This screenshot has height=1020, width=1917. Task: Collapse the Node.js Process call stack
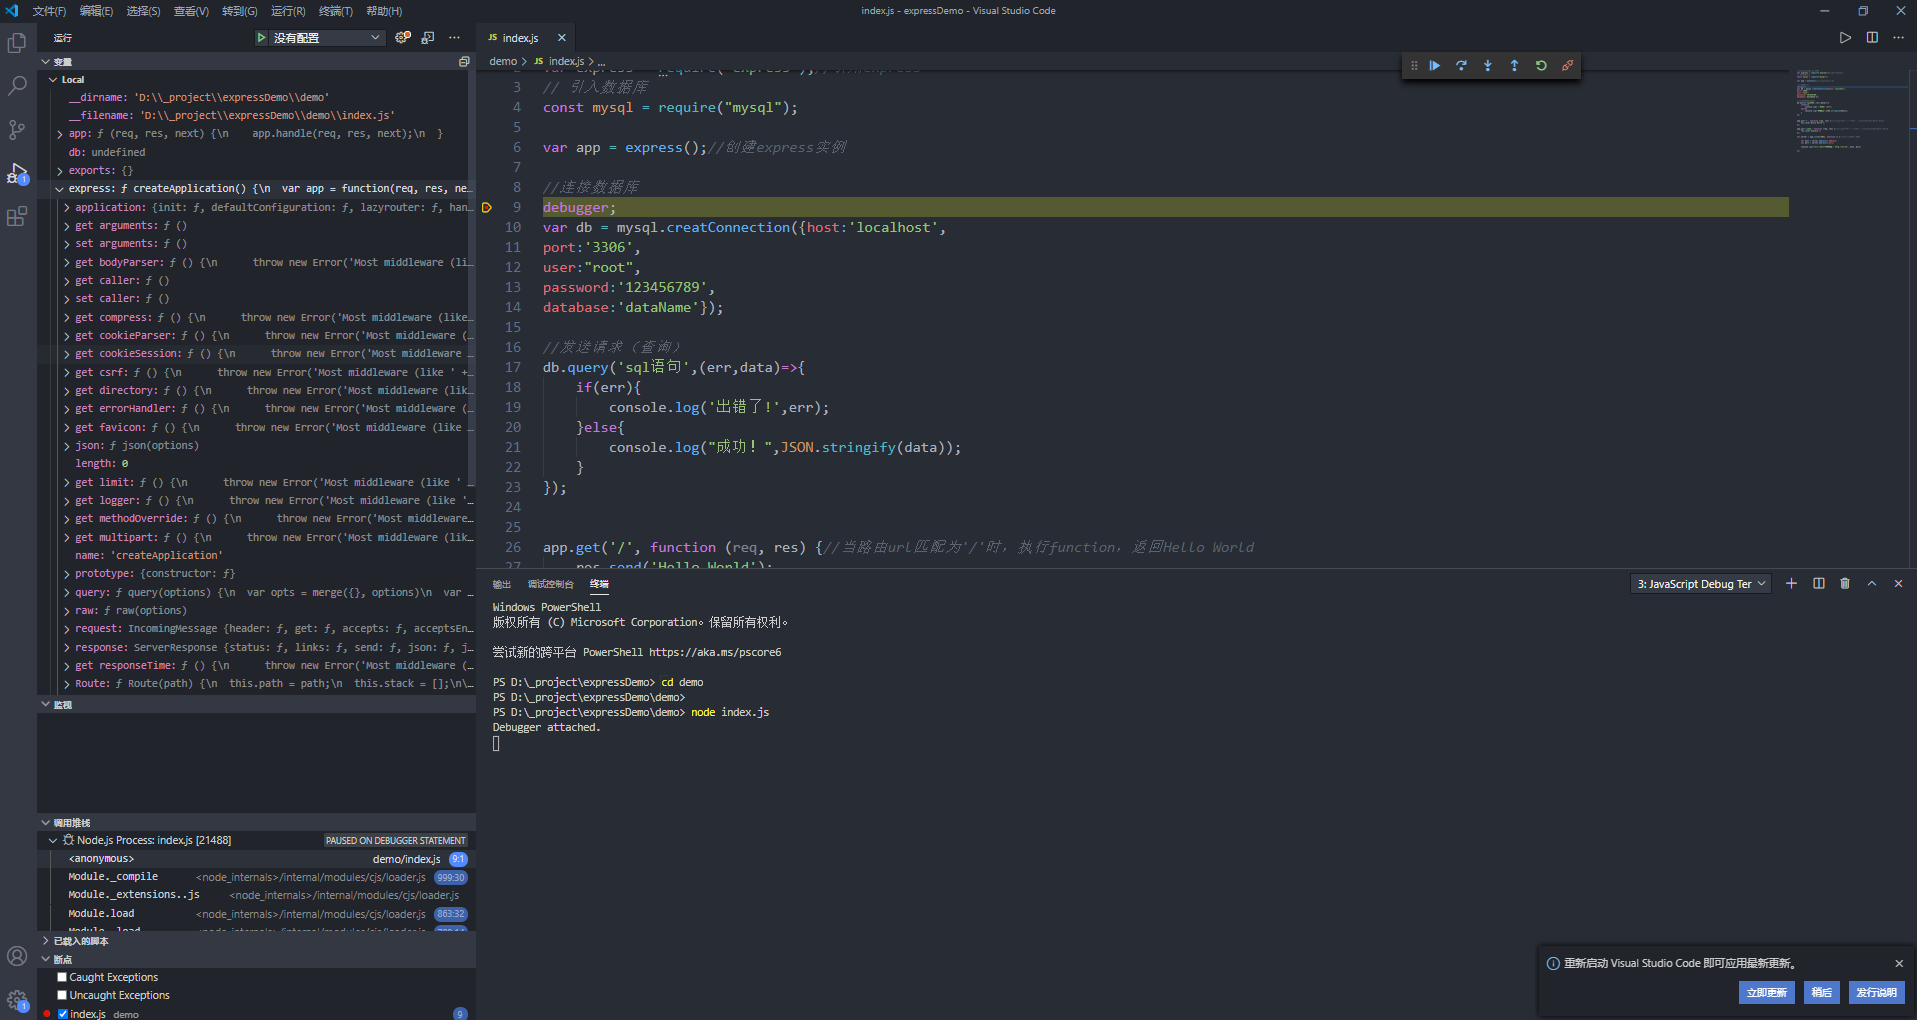[x=53, y=841]
